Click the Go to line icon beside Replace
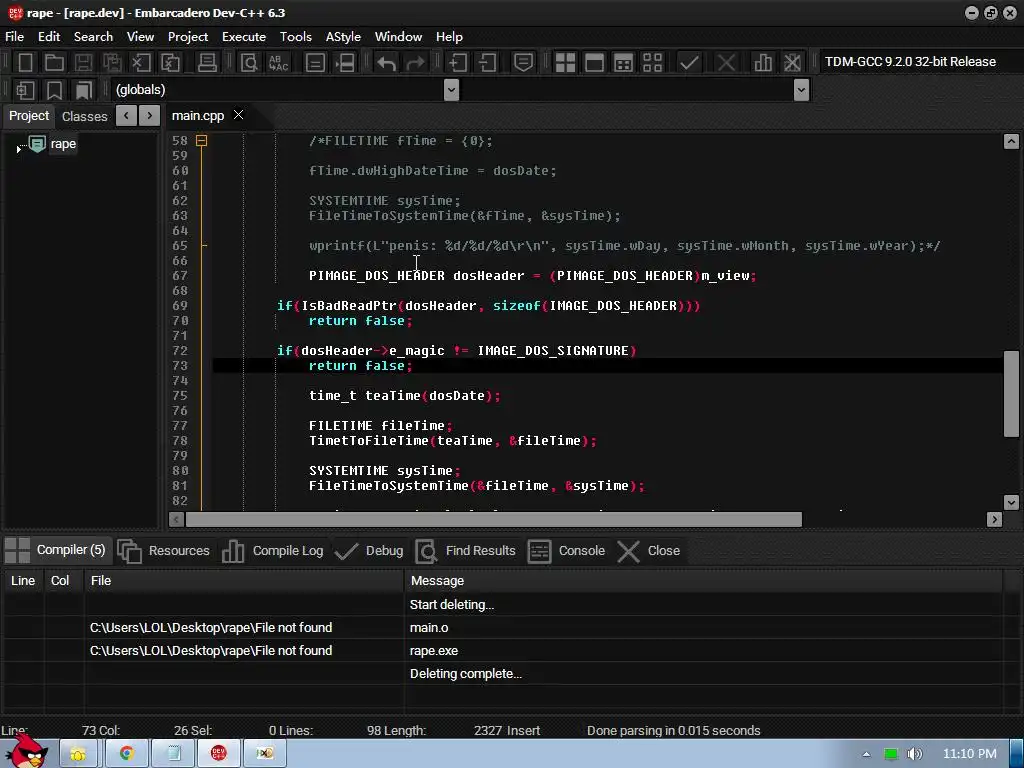1024x768 pixels. point(315,63)
